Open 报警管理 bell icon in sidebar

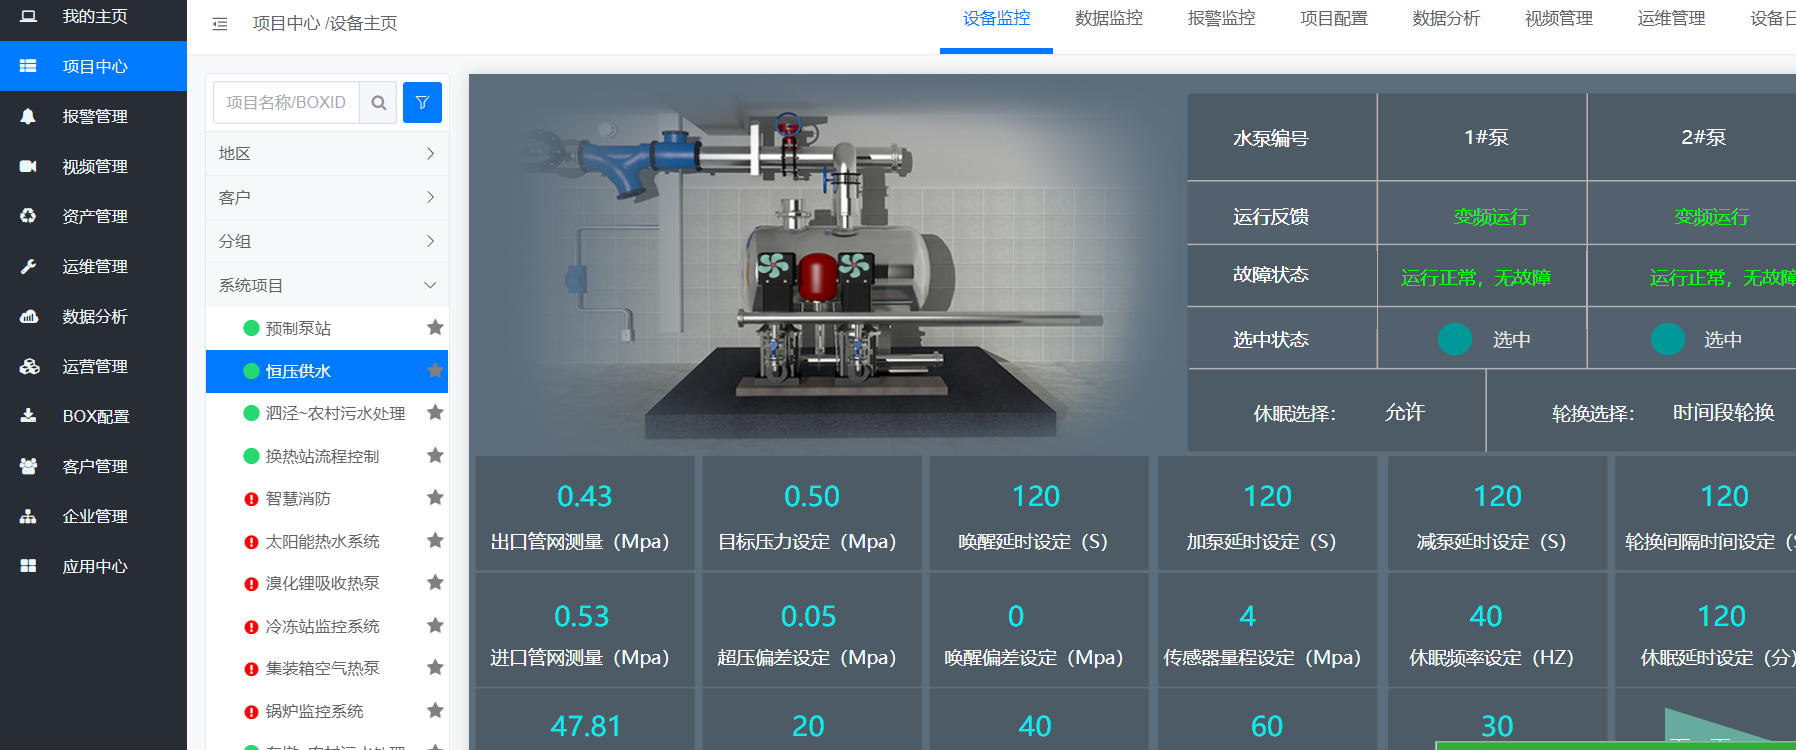click(28, 116)
